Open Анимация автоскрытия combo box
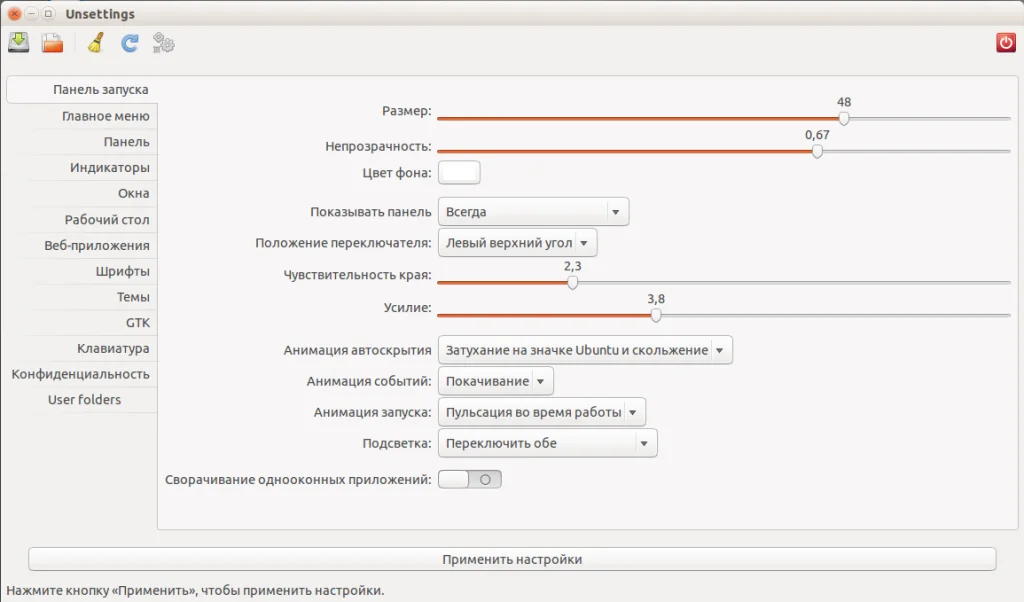The width and height of the screenshot is (1024, 602). point(585,350)
